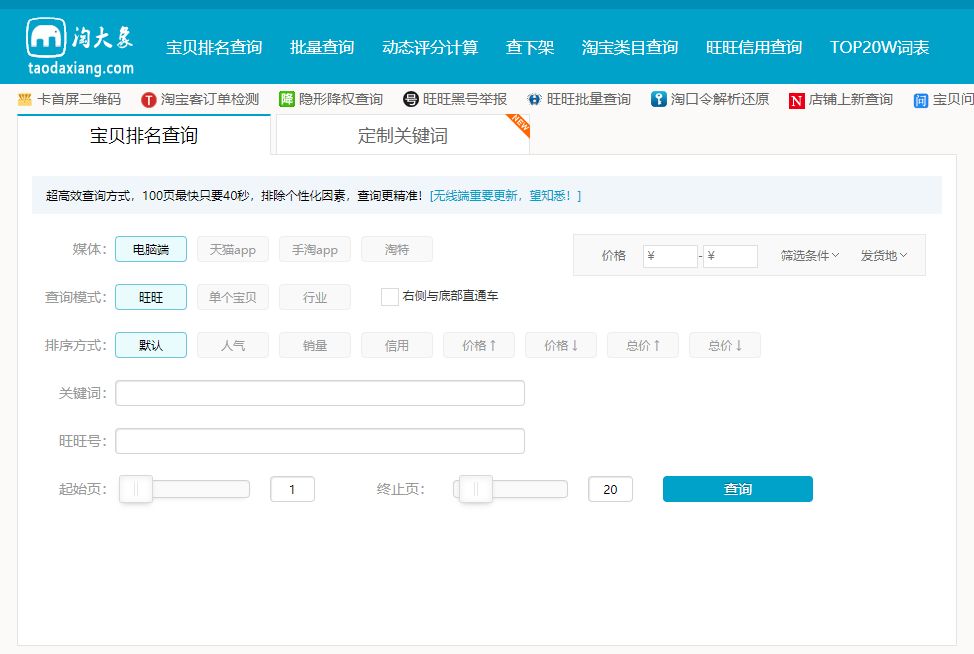
Task: Select 天猫app media option
Action: point(233,249)
